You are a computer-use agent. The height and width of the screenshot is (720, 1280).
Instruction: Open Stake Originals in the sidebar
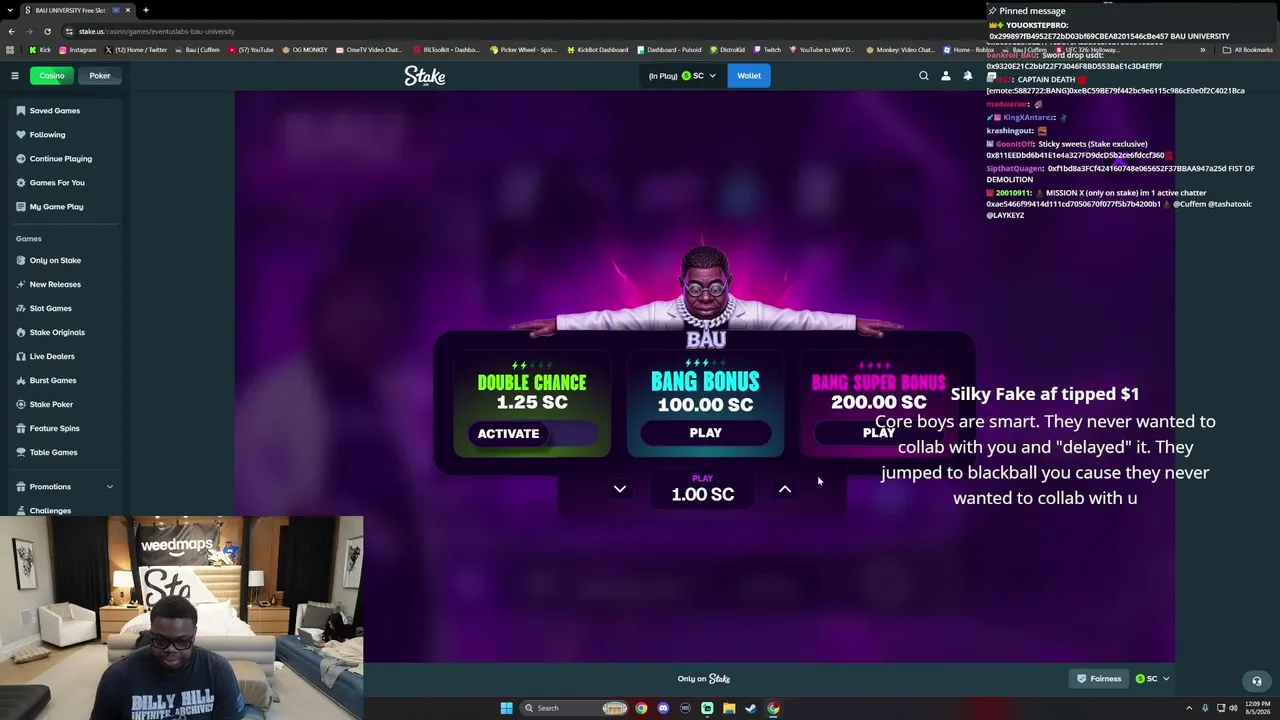tap(65, 333)
